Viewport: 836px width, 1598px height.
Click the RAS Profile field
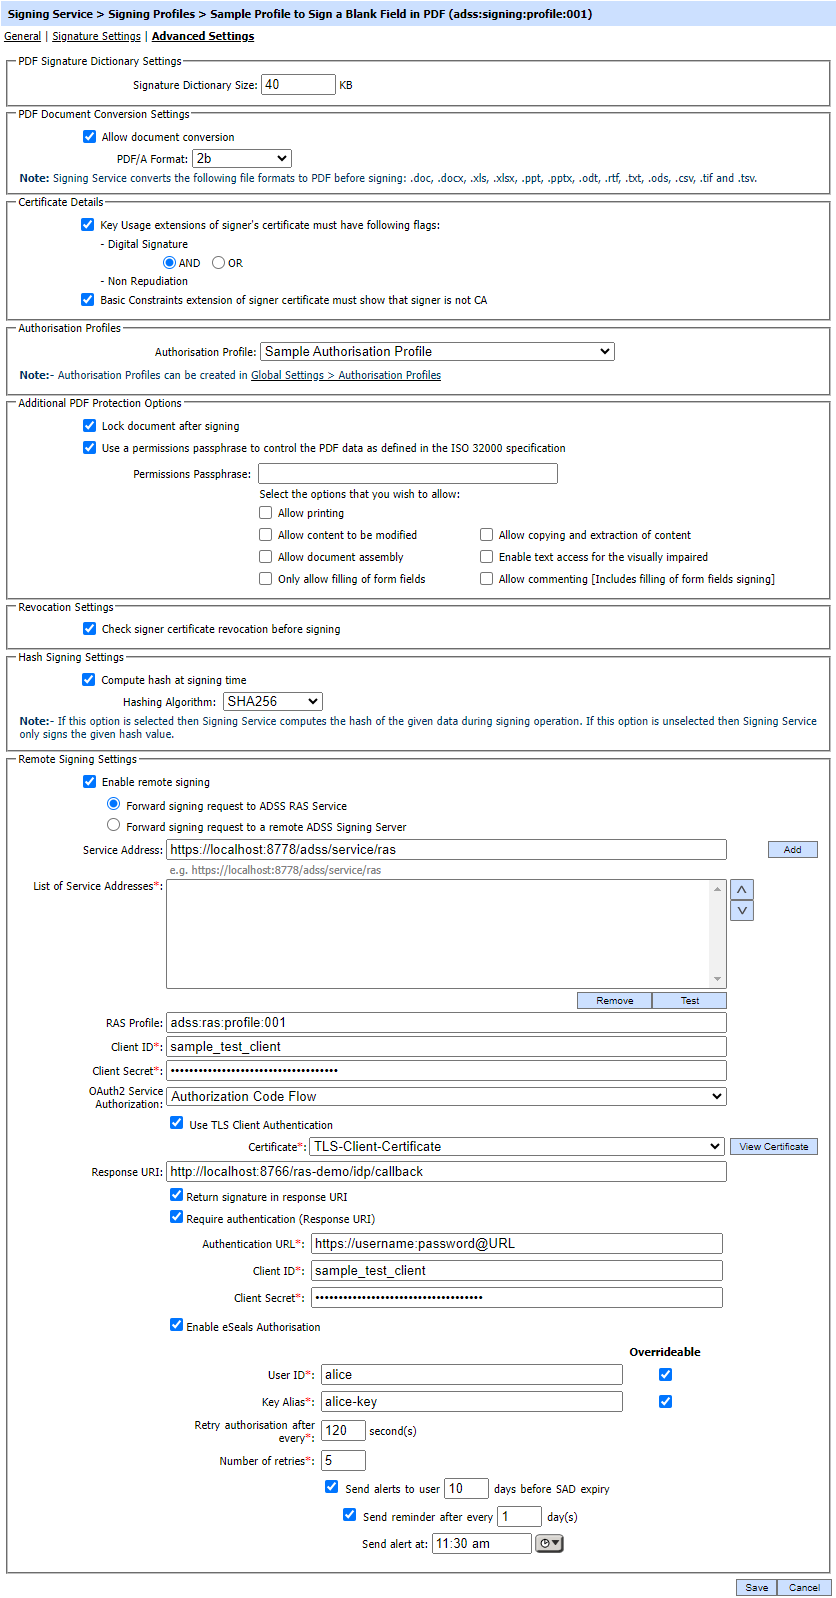pyautogui.click(x=446, y=1022)
